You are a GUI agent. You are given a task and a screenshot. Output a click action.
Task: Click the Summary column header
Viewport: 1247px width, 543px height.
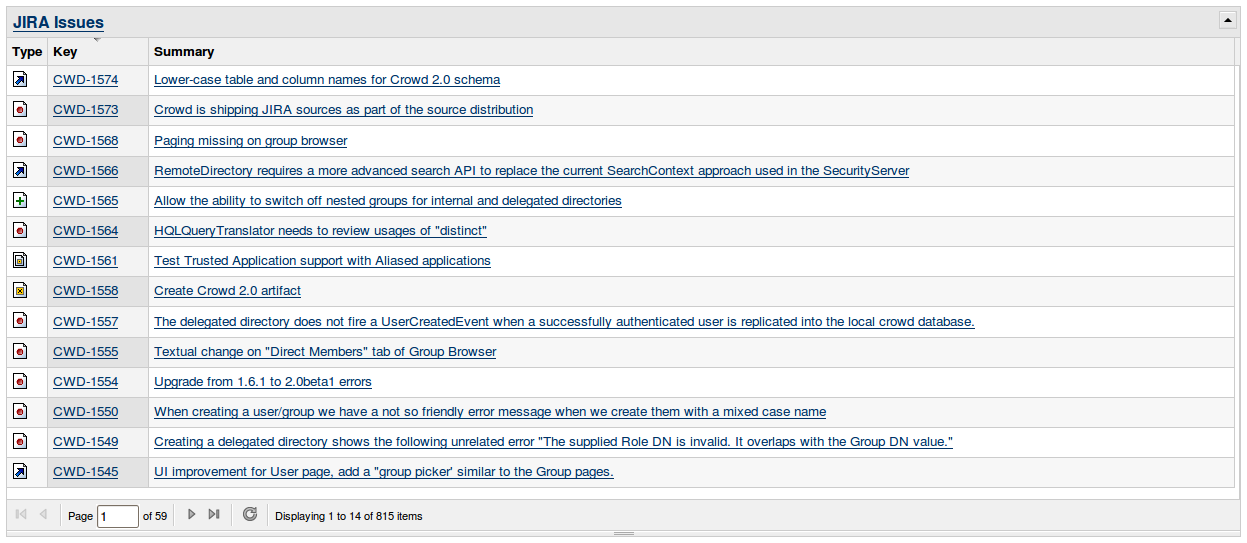click(184, 51)
